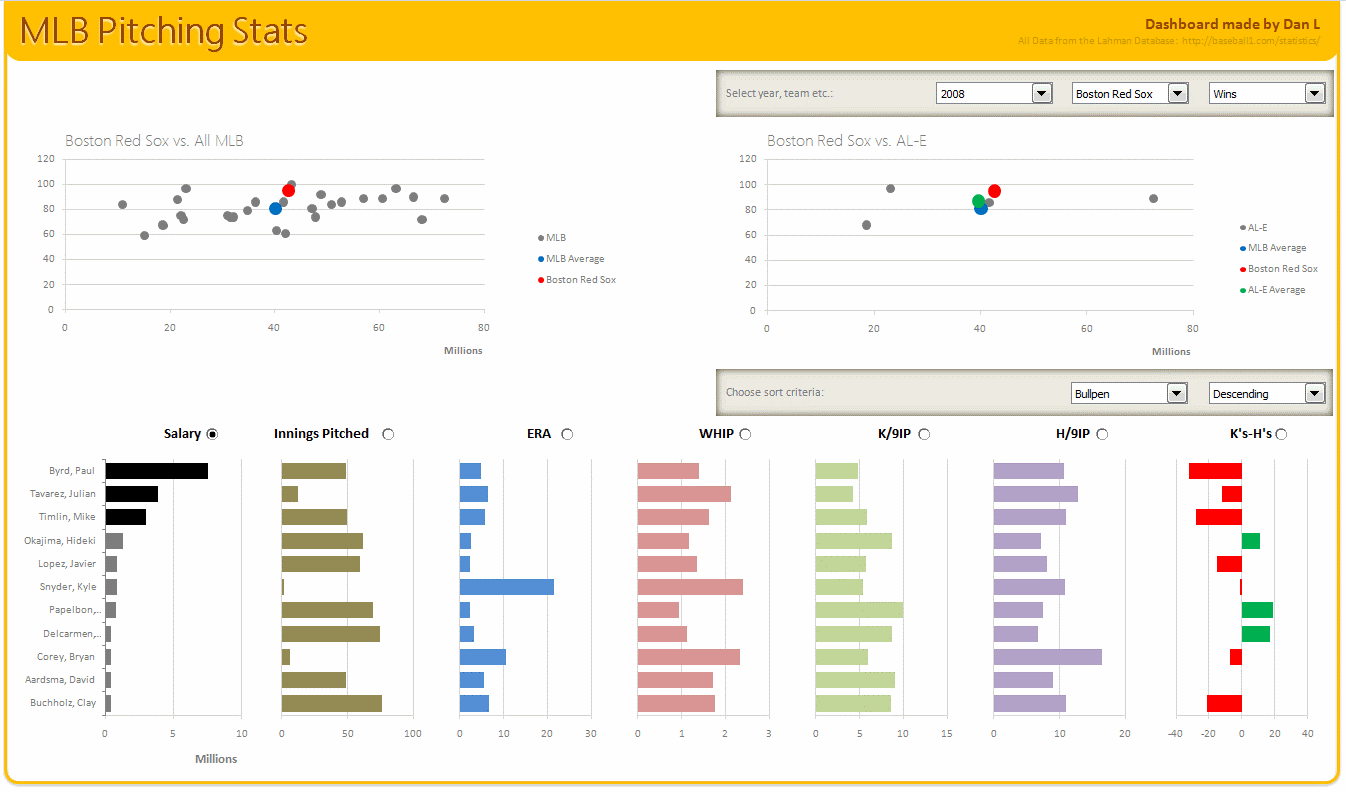The height and width of the screenshot is (792, 1346).
Task: Click the MLB Pitching Stats heading
Action: pyautogui.click(x=164, y=31)
